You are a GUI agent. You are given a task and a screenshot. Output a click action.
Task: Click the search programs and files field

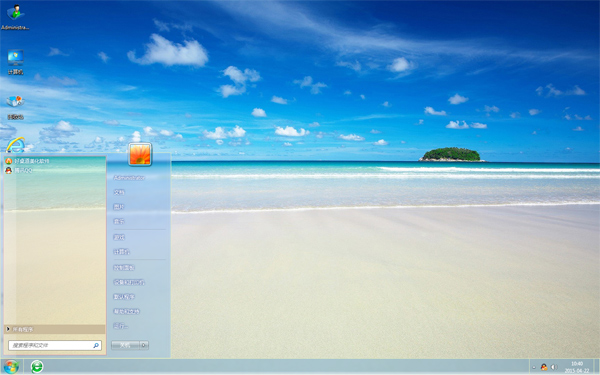(x=55, y=345)
